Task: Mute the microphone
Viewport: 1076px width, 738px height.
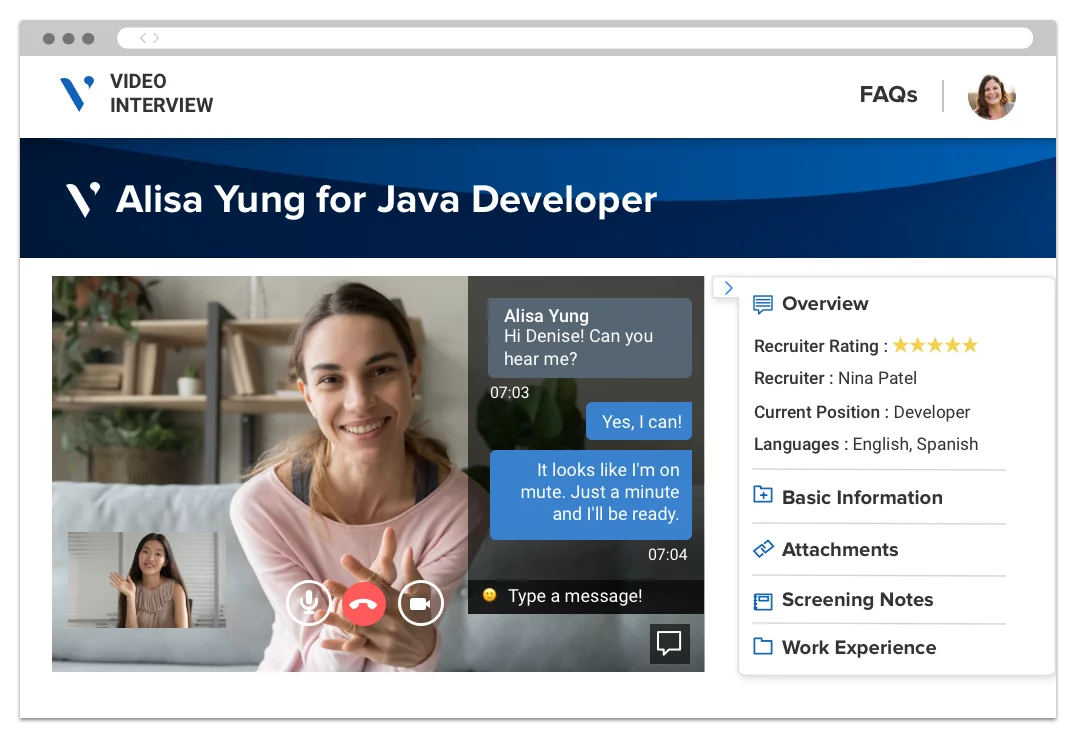Action: (309, 602)
